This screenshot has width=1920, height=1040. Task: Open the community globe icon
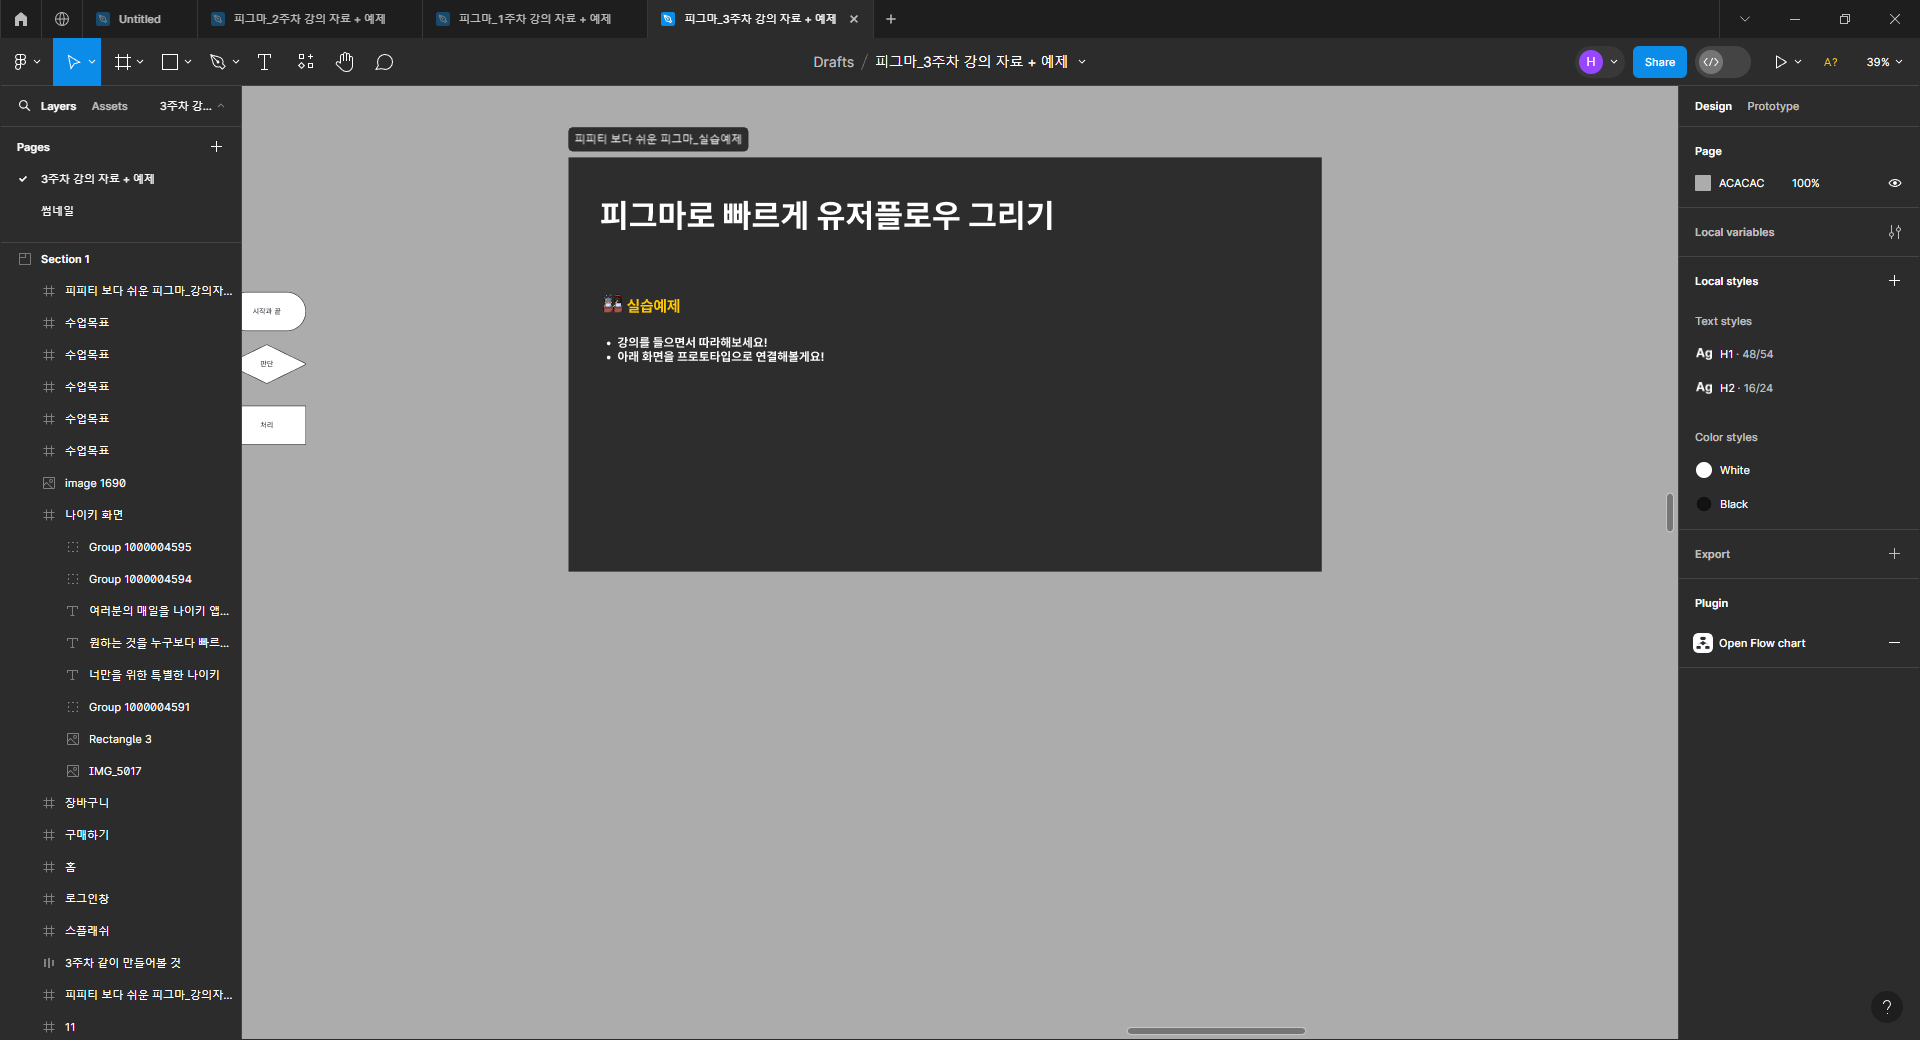point(62,19)
